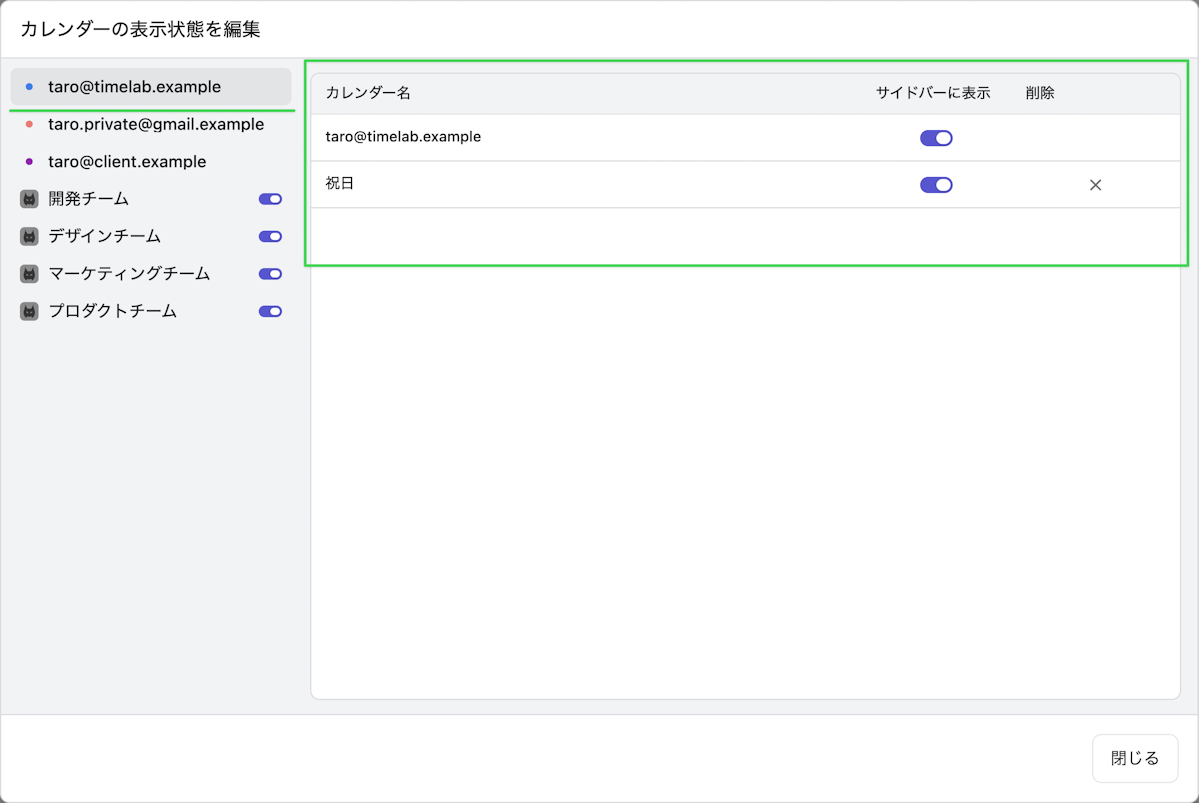Toggle デザインチーム visibility switch
Viewport: 1199px width, 803px height.
(x=270, y=236)
